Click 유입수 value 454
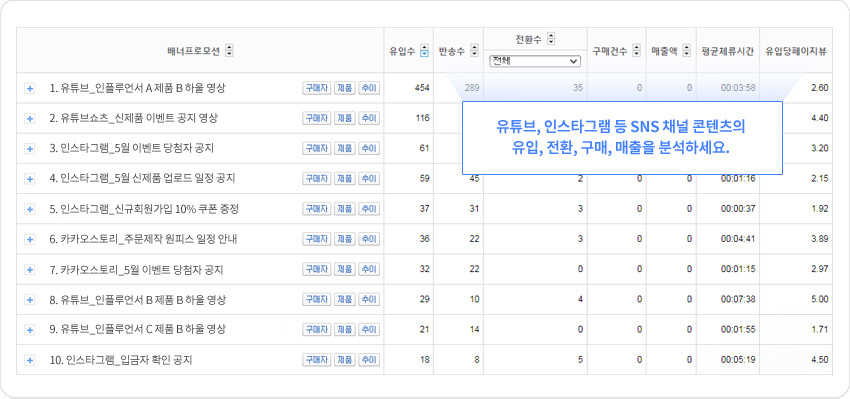The image size is (850, 399). coord(422,88)
